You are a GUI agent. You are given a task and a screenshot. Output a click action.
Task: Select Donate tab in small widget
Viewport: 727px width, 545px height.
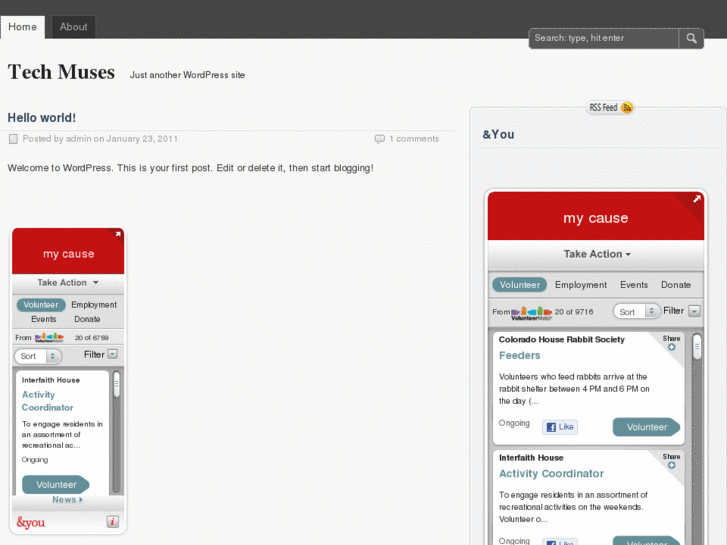point(87,319)
